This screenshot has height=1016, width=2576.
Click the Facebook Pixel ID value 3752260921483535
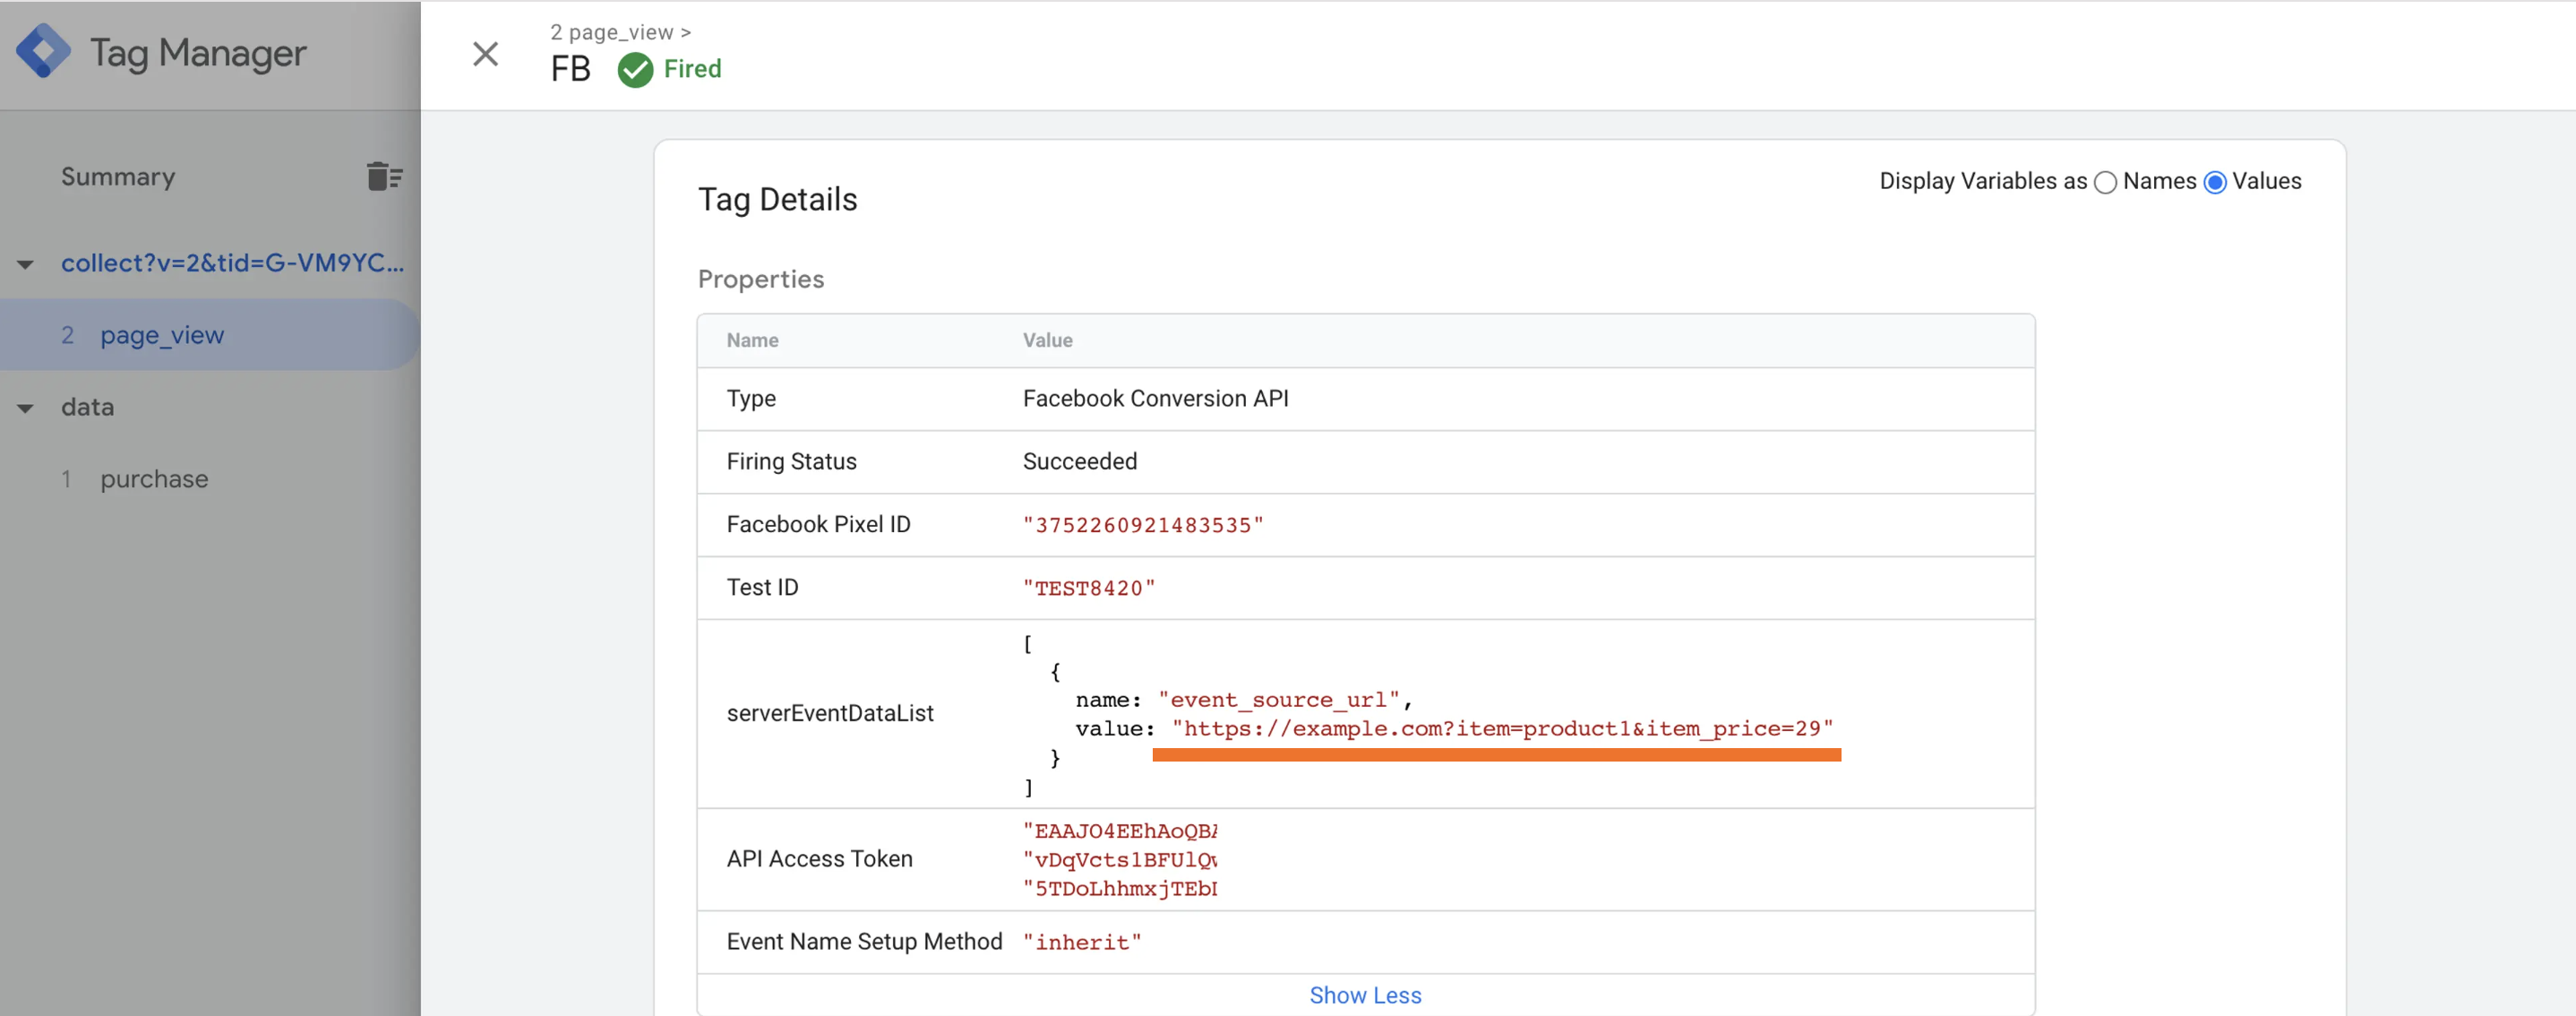(x=1143, y=526)
